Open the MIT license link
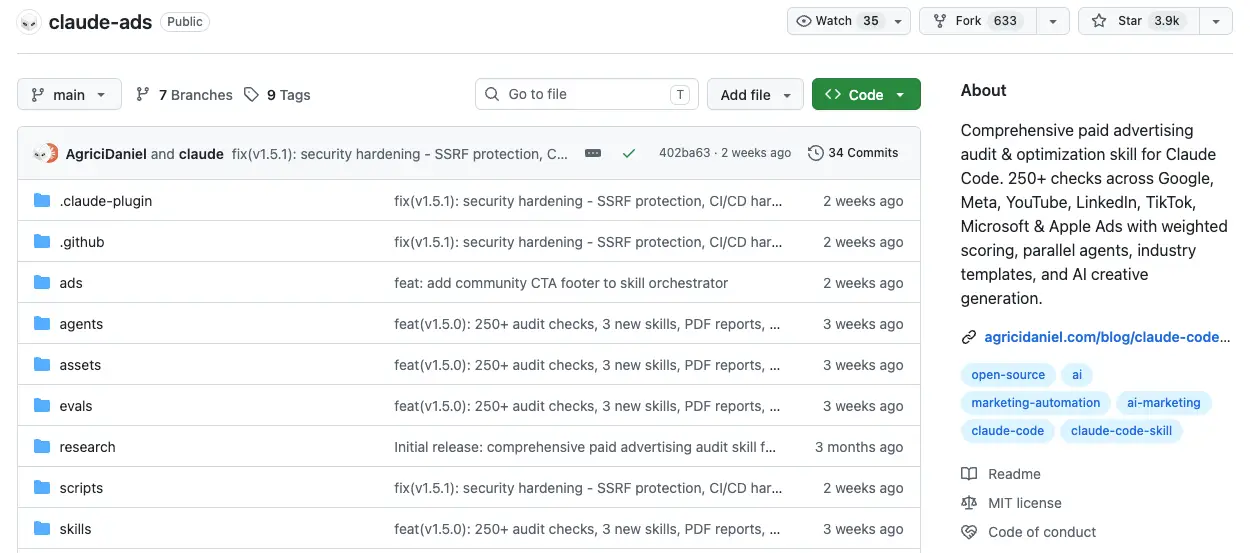Viewport: 1250px width, 553px height. pyautogui.click(x=1025, y=503)
